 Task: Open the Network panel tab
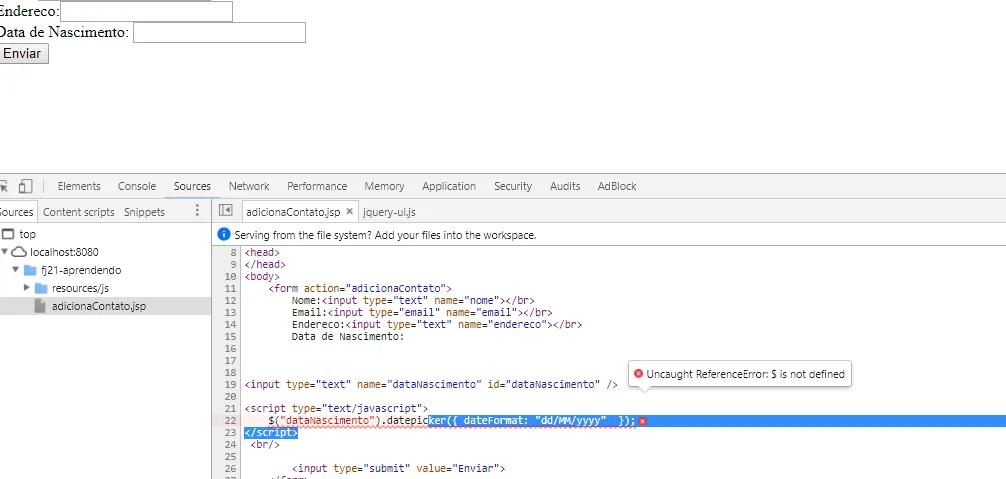[249, 186]
